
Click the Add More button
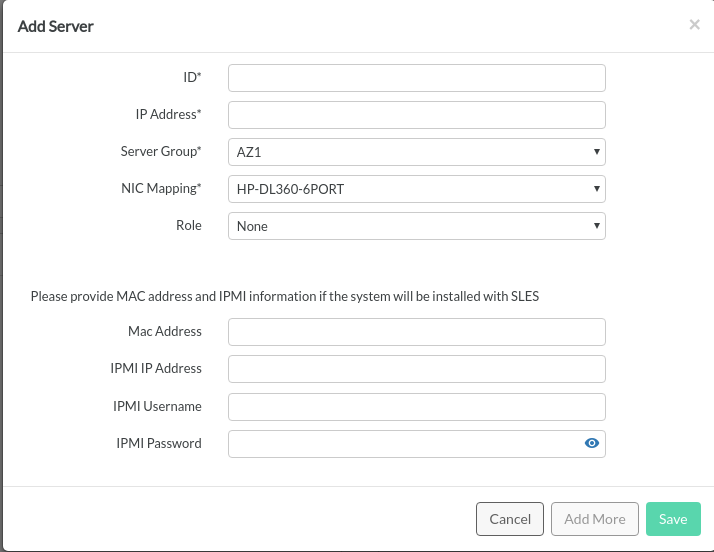594,519
